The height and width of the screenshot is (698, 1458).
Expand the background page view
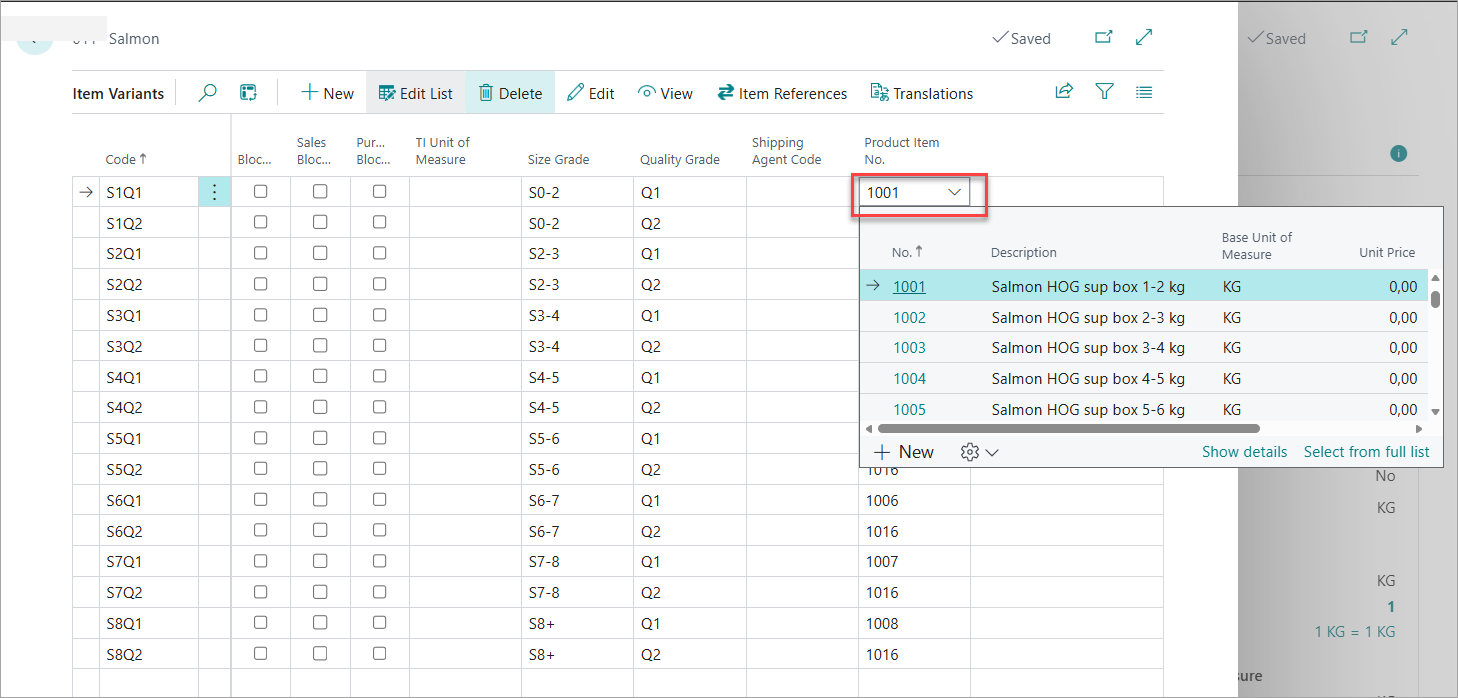(1400, 37)
